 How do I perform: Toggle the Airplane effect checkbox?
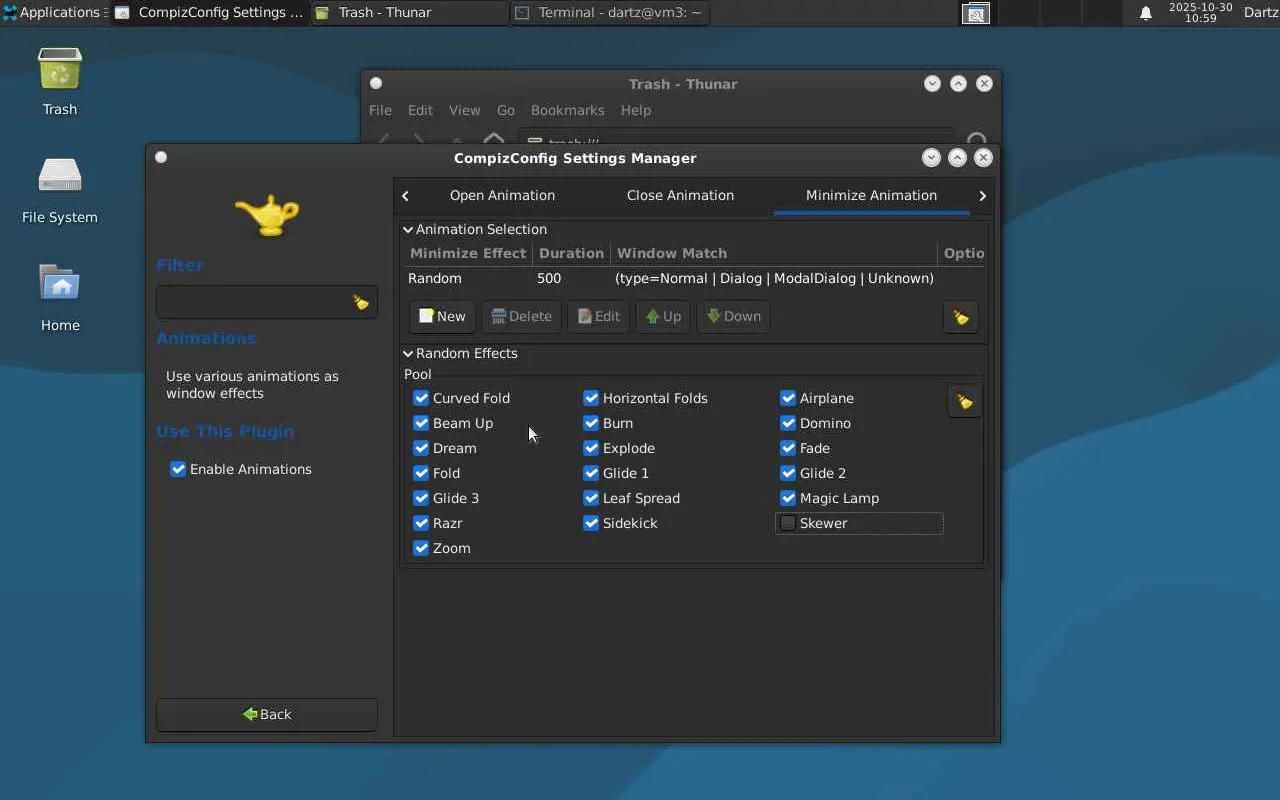(788, 398)
